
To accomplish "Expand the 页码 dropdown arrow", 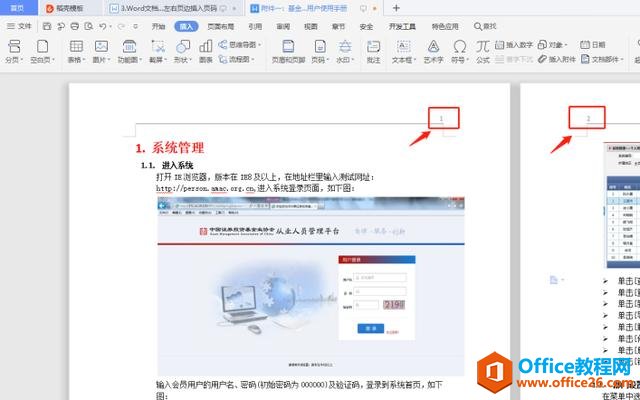I will click(328, 60).
